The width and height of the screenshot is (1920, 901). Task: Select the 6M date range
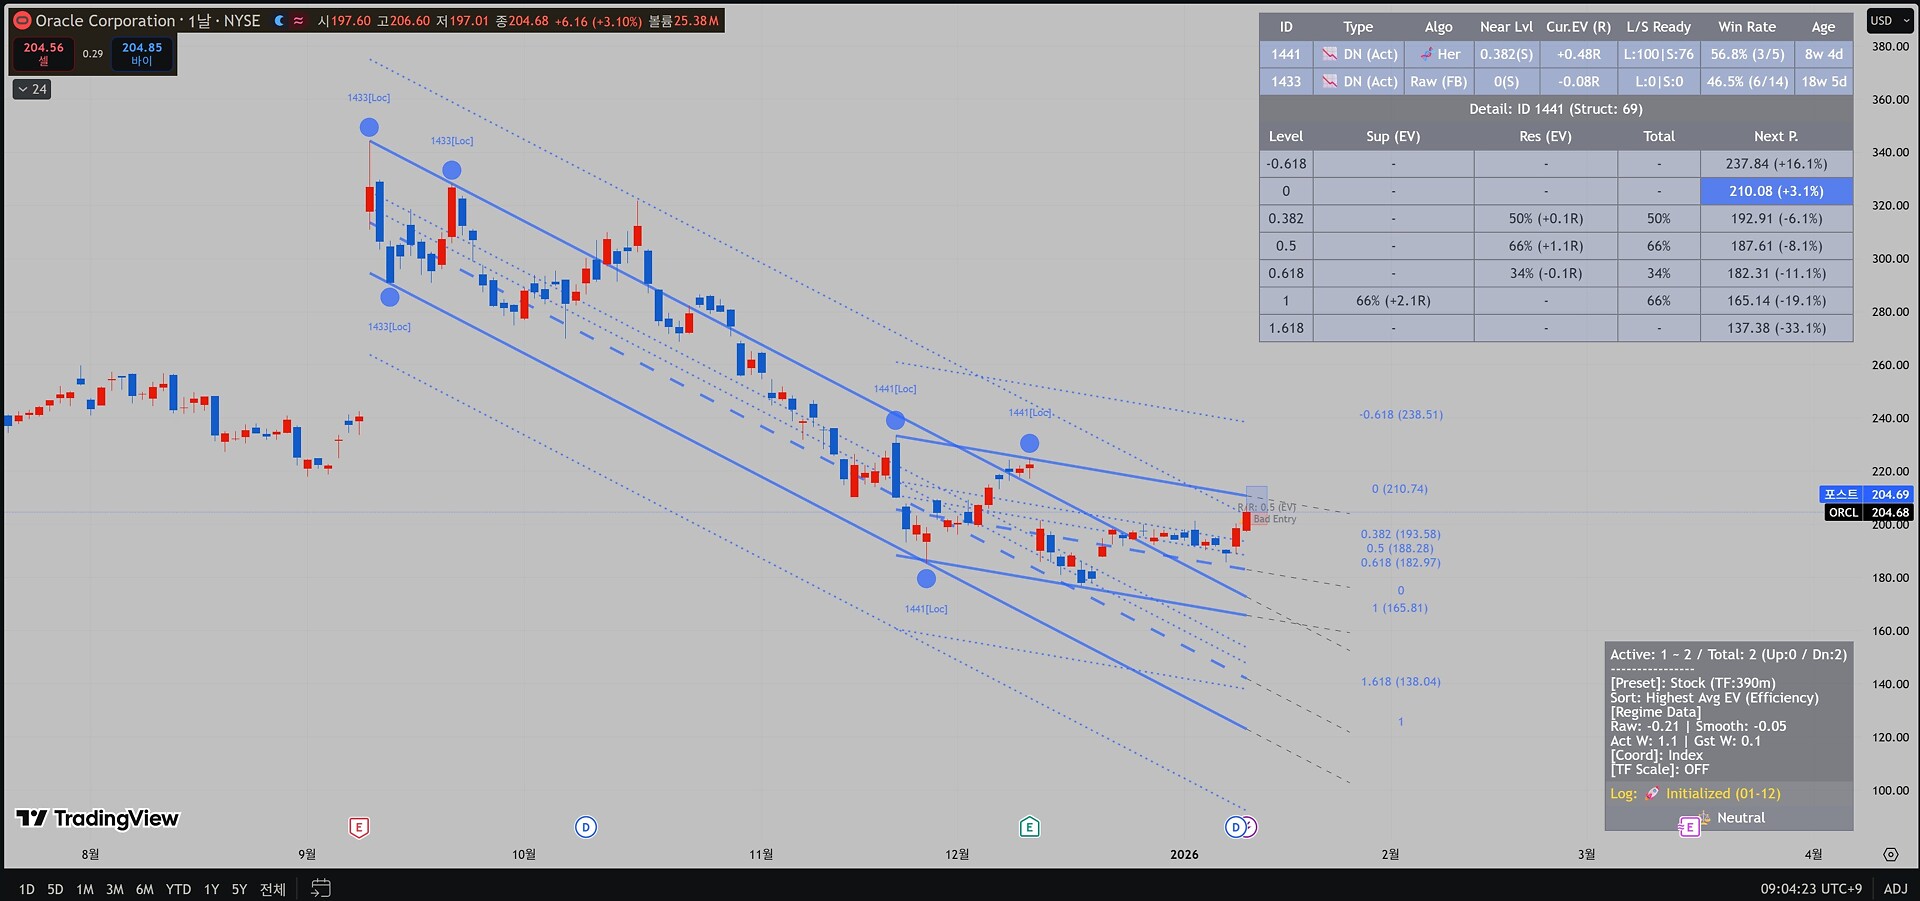pos(145,889)
